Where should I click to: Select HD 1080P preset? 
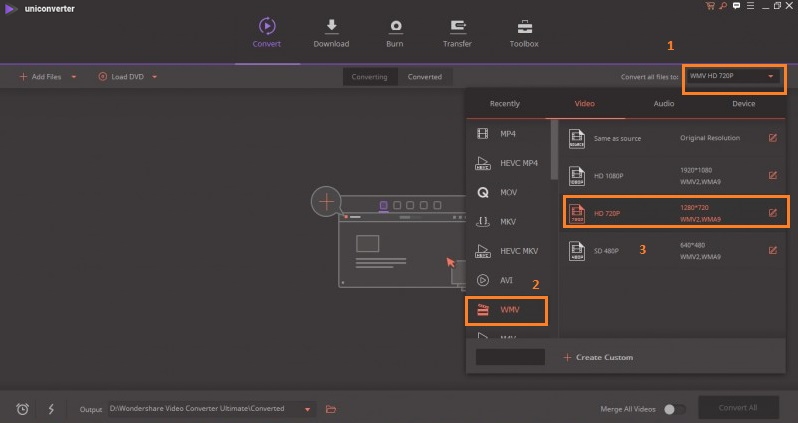(x=674, y=176)
